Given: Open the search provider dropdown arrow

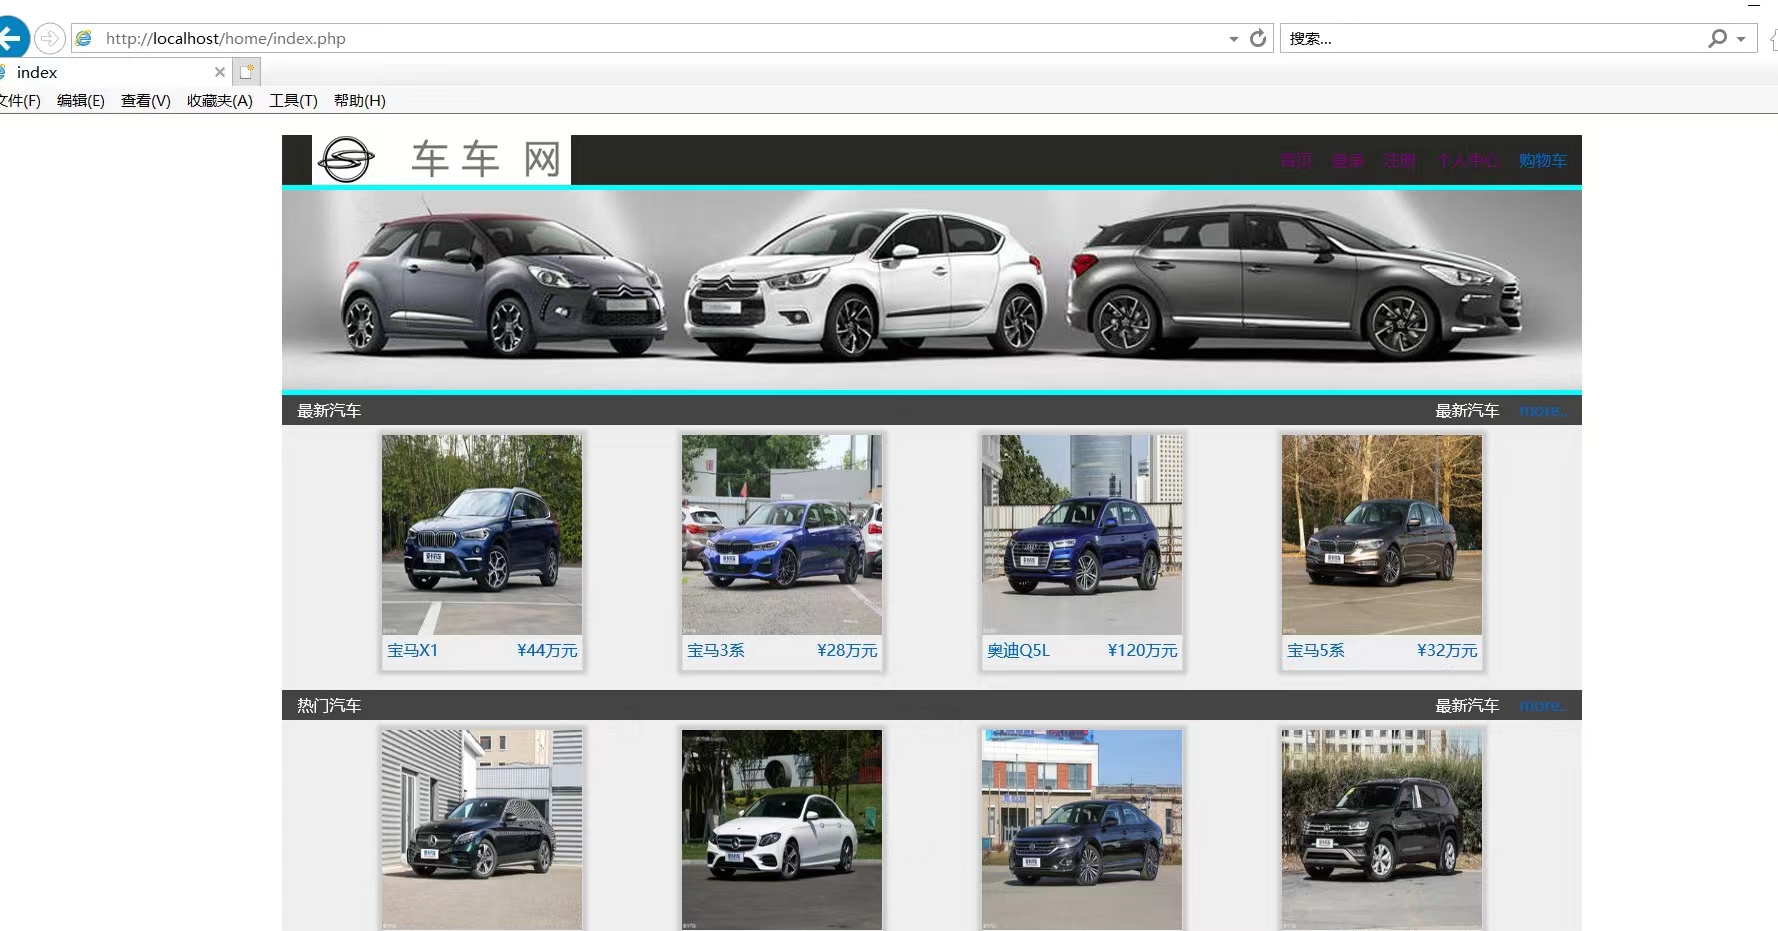Looking at the screenshot, I should (1741, 39).
